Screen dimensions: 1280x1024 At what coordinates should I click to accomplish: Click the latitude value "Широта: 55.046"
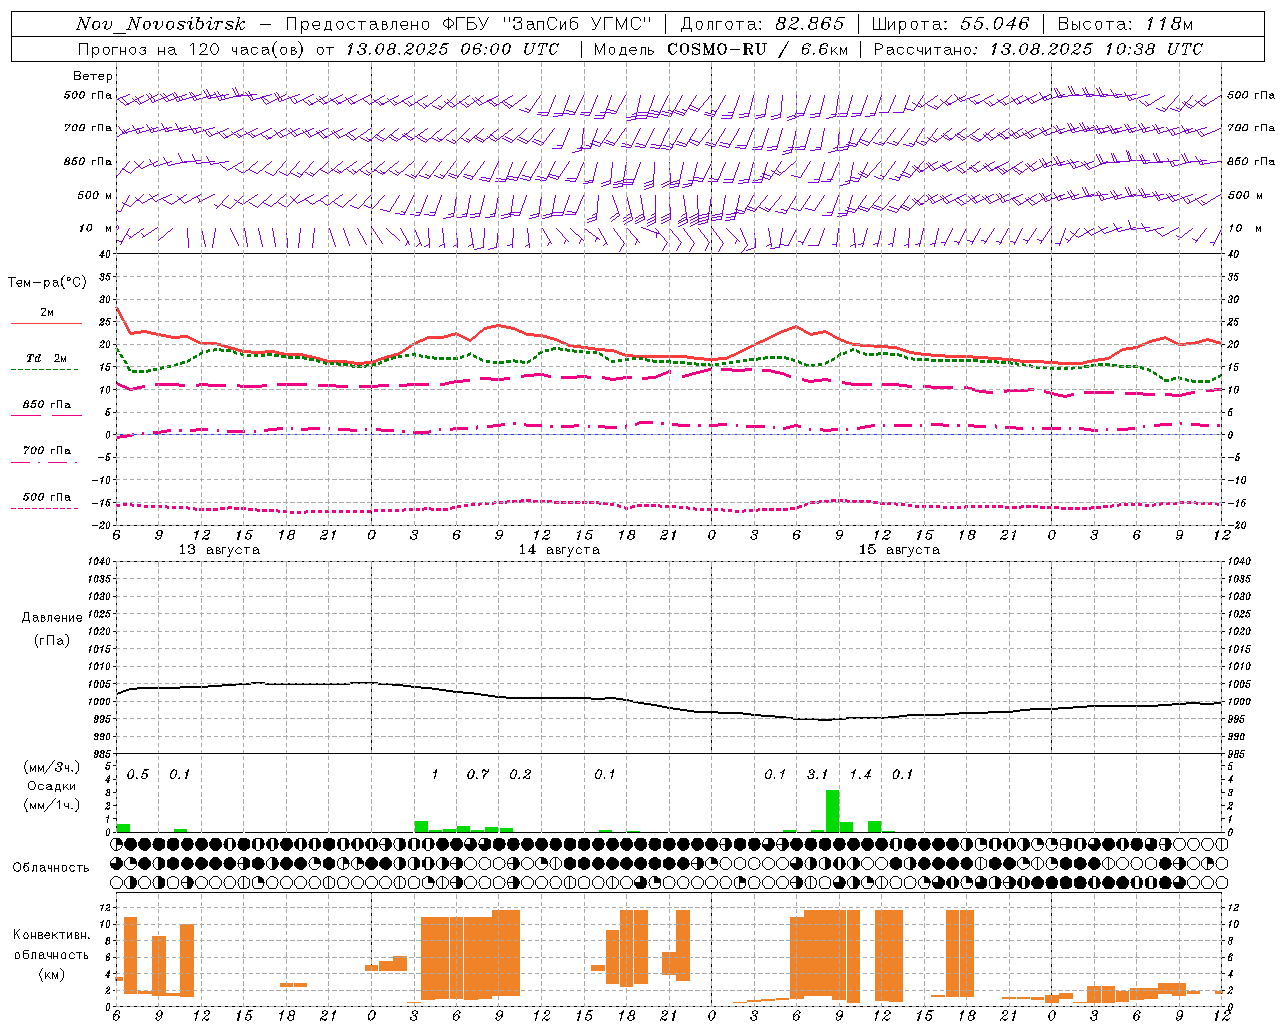coord(950,24)
